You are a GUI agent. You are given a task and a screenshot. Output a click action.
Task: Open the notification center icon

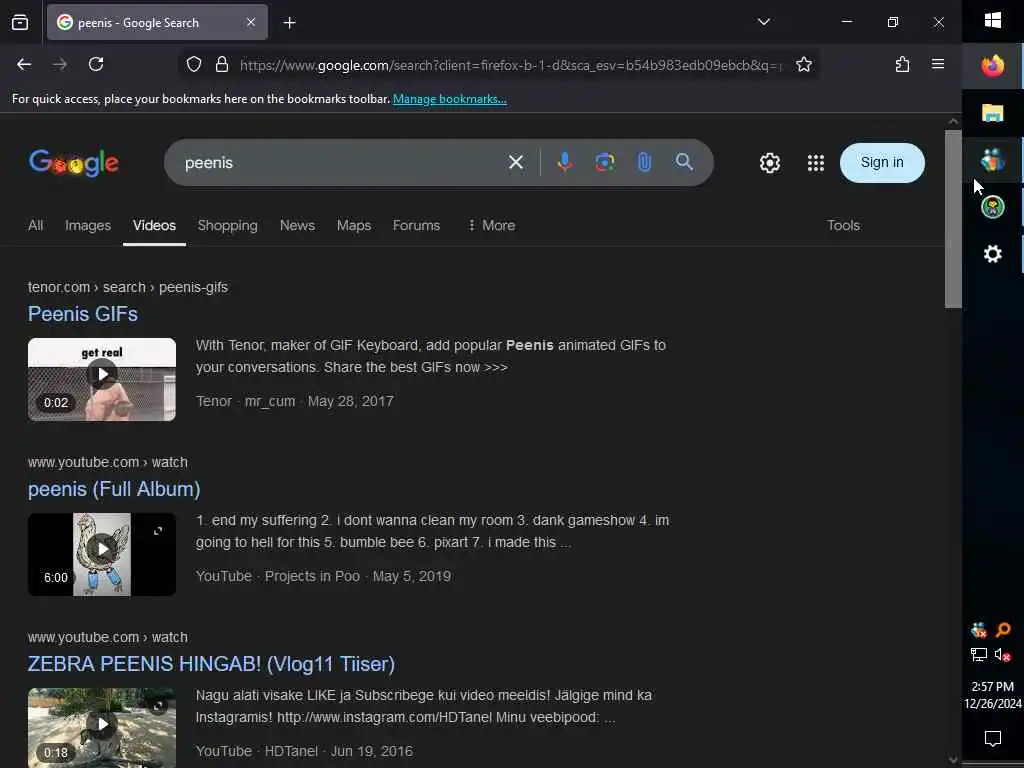click(x=993, y=739)
